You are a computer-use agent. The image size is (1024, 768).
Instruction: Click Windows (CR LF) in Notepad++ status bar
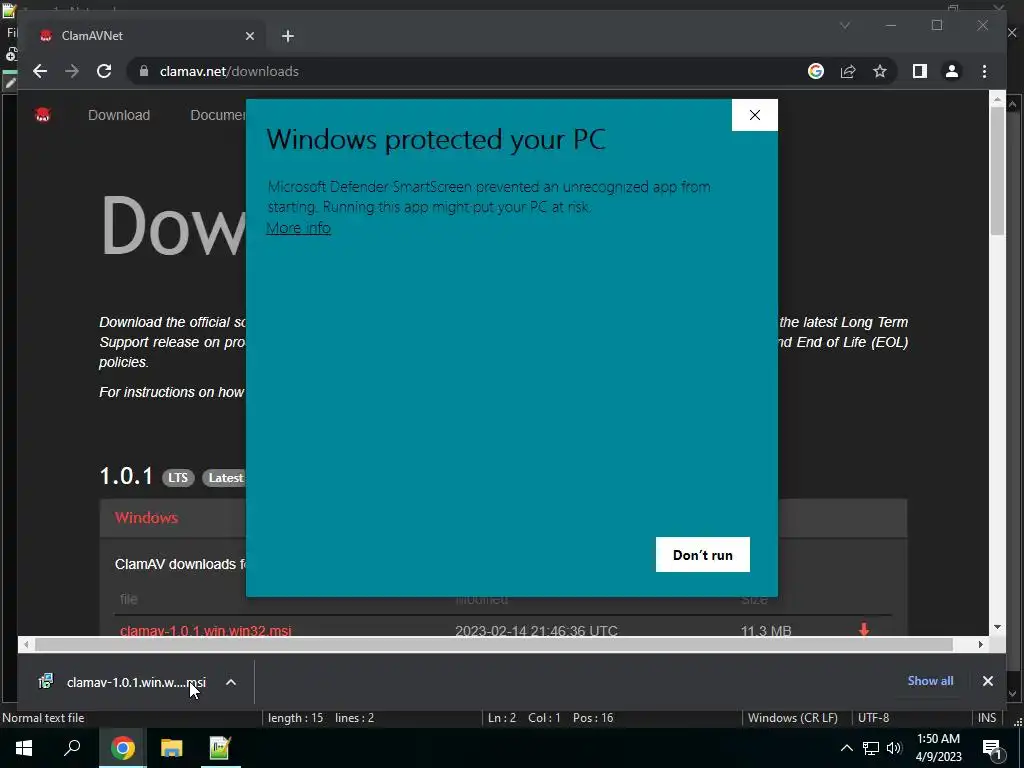point(793,718)
